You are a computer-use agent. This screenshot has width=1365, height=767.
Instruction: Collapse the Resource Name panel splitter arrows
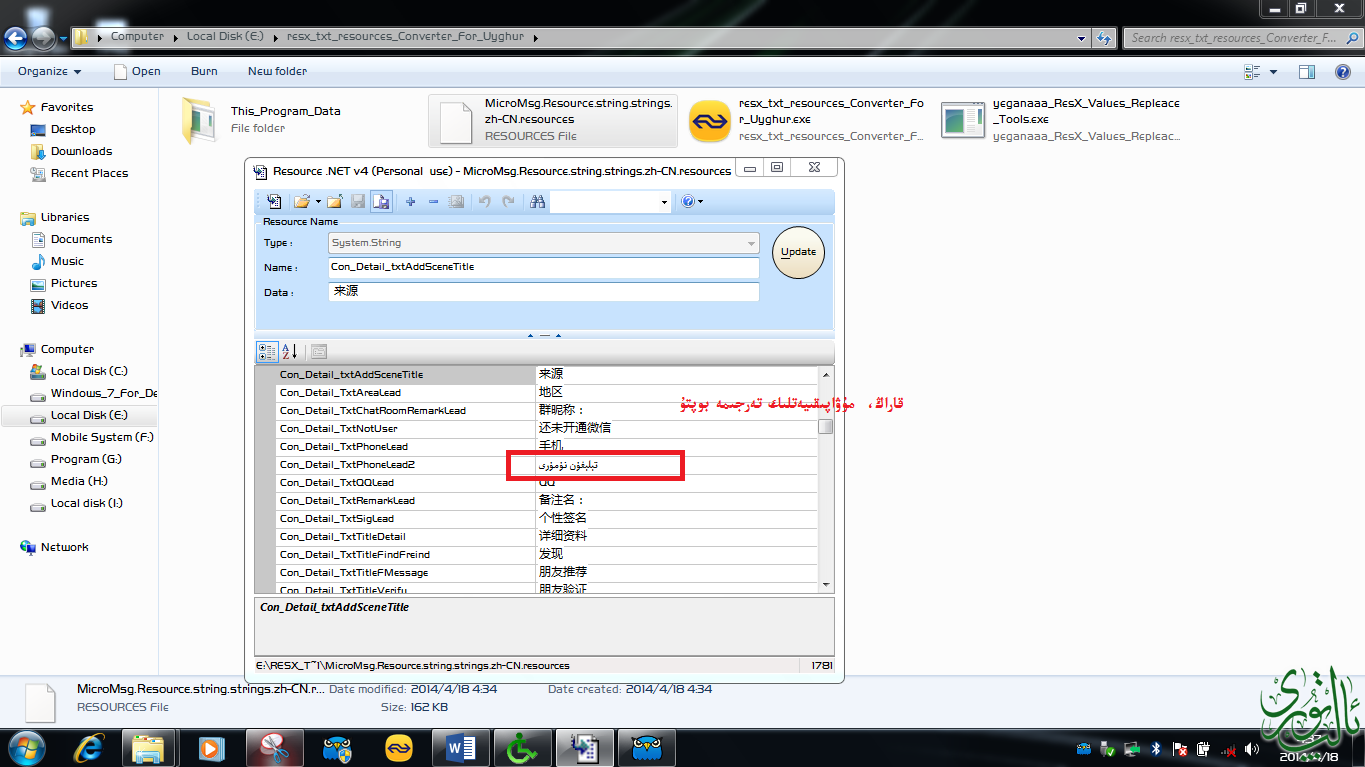(544, 336)
